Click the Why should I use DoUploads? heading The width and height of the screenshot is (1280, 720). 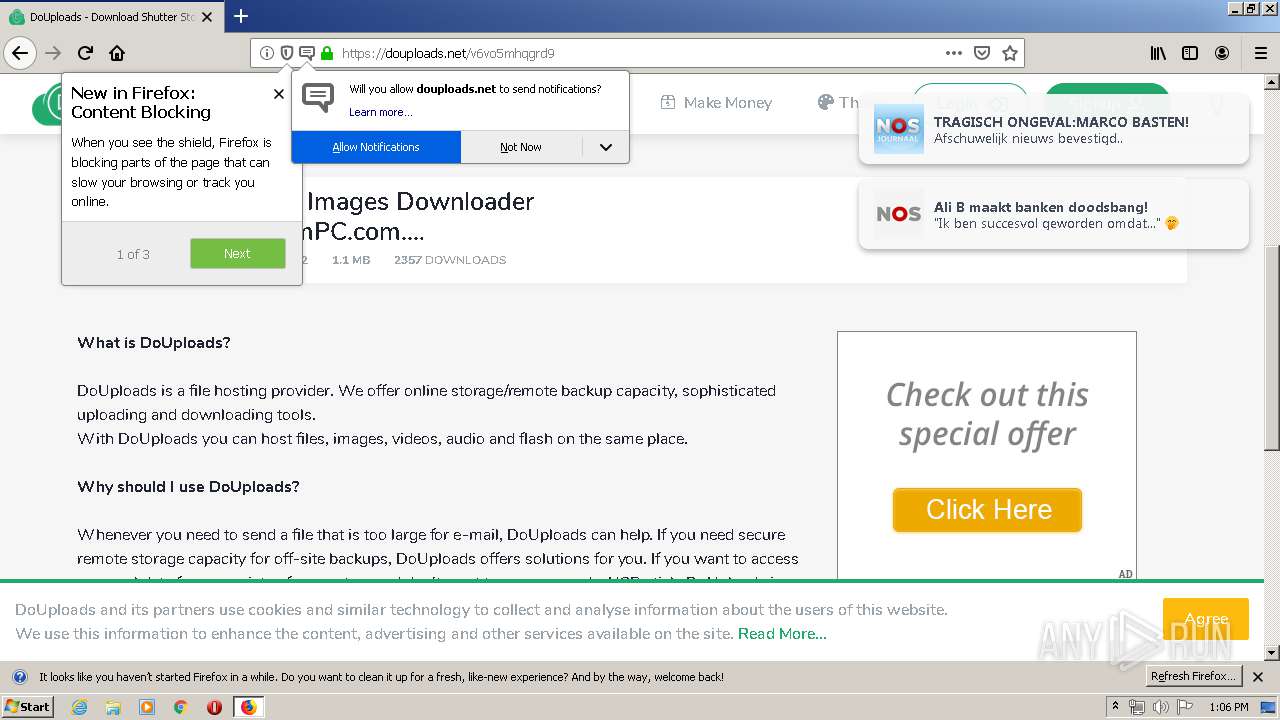tap(188, 486)
